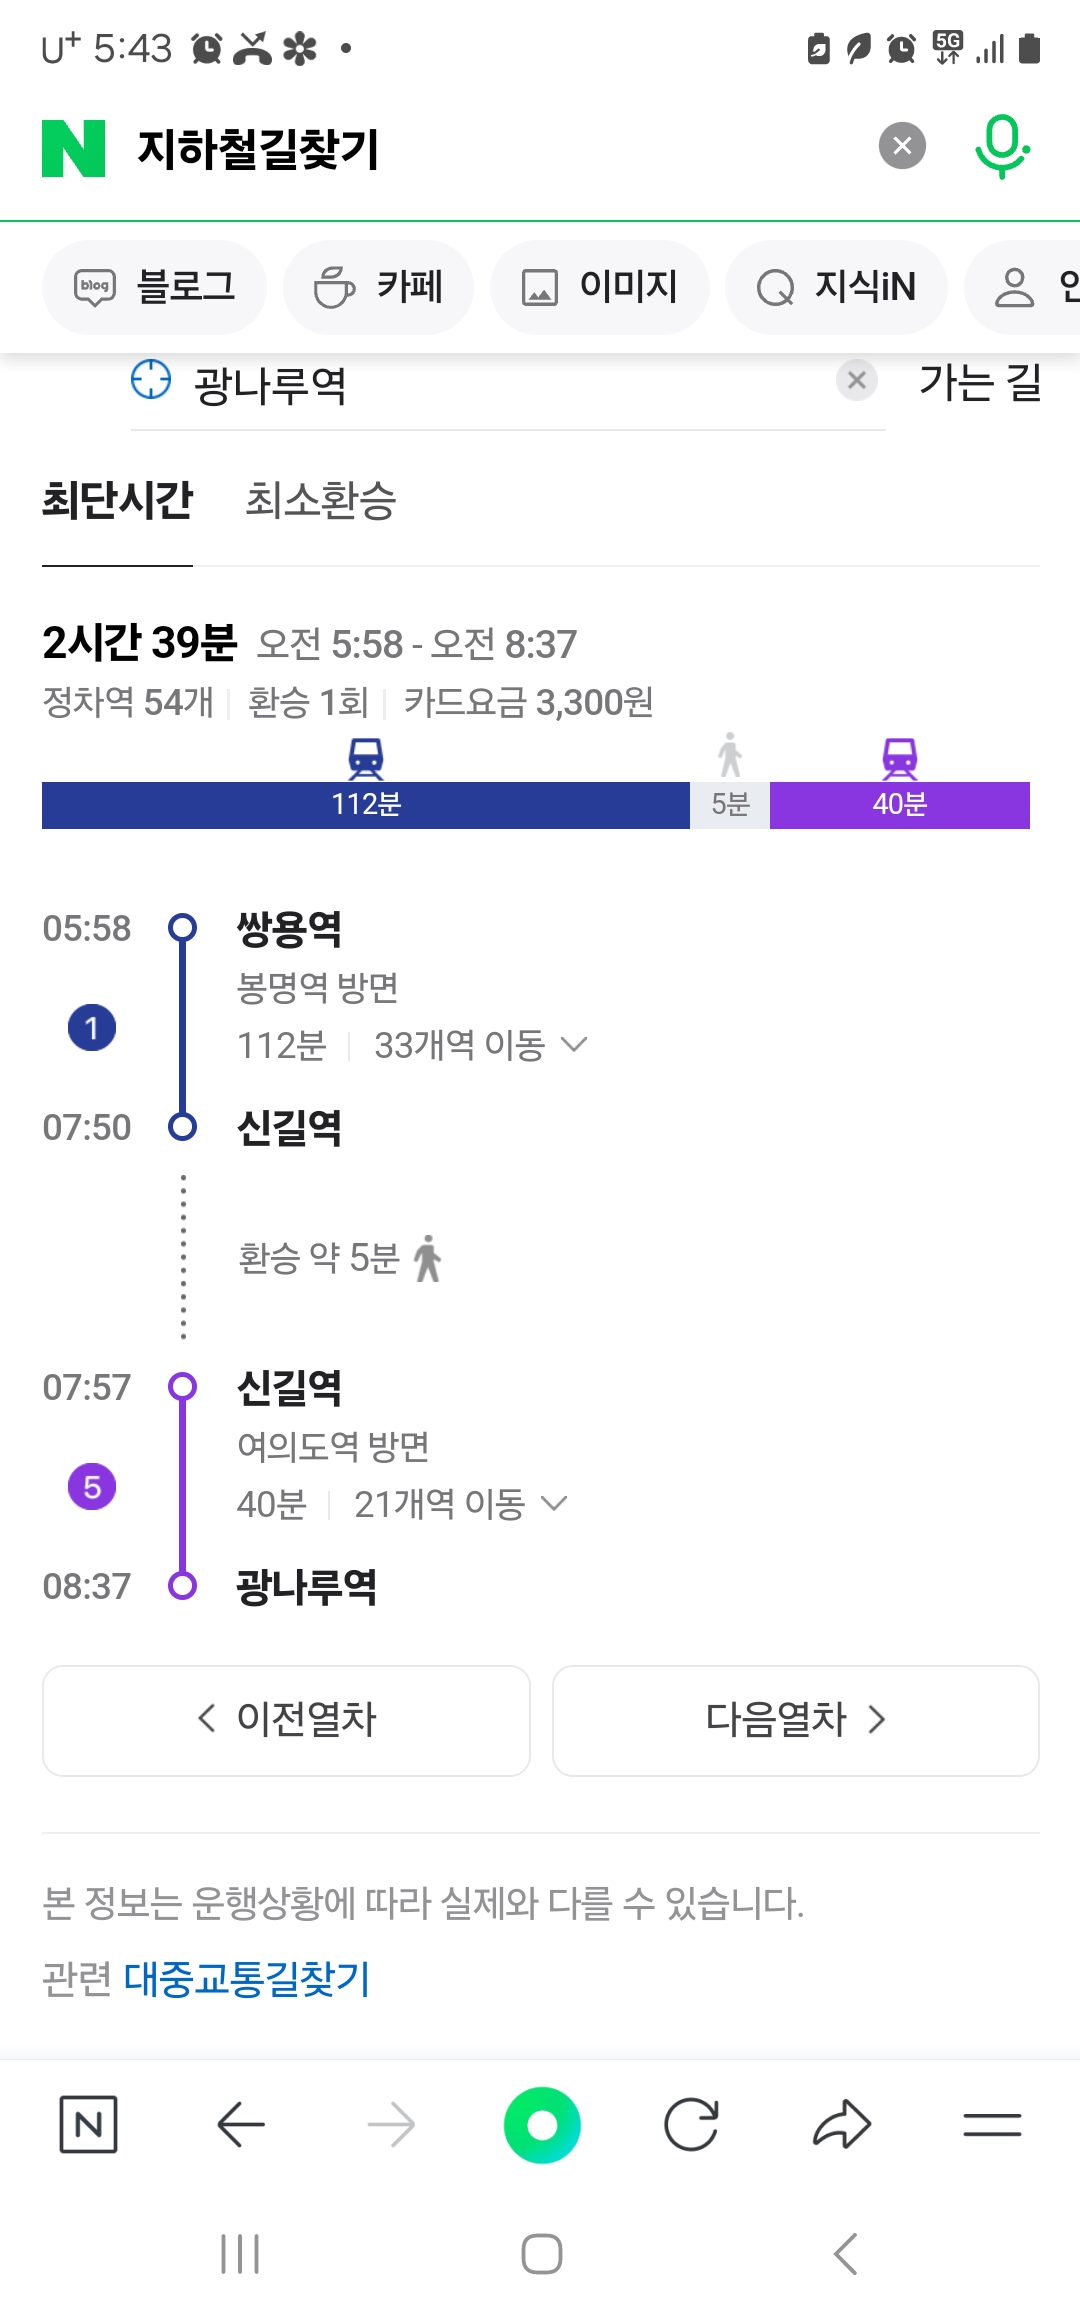This screenshot has width=1080, height=2316.
Task: Tap the green Naver N logo
Action: 73,148
